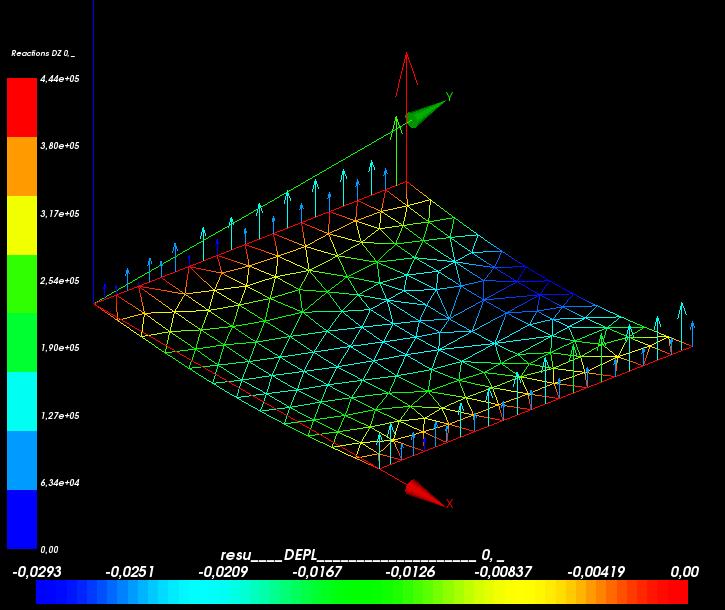The image size is (725, 610).
Task: Select the orange band in reactions legend
Action: click(22, 166)
